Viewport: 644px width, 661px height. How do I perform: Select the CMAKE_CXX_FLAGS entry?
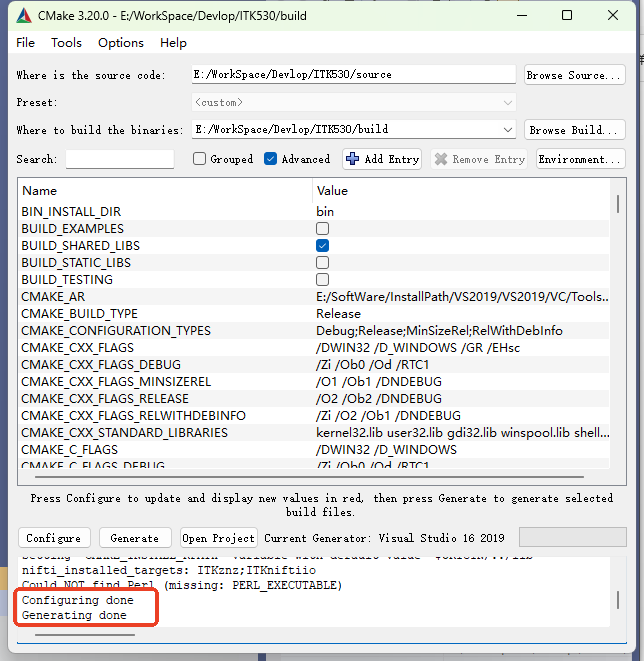pos(78,348)
